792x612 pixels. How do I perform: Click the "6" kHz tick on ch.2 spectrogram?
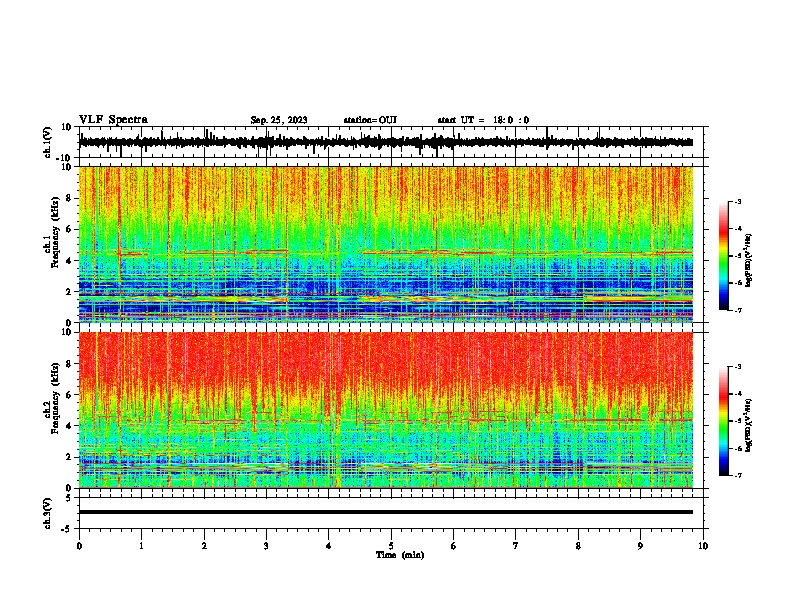pyautogui.click(x=69, y=394)
